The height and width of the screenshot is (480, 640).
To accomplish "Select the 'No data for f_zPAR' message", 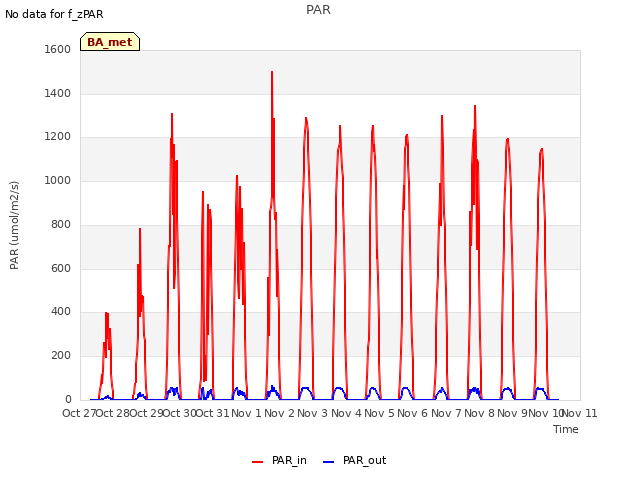I will tap(54, 14).
